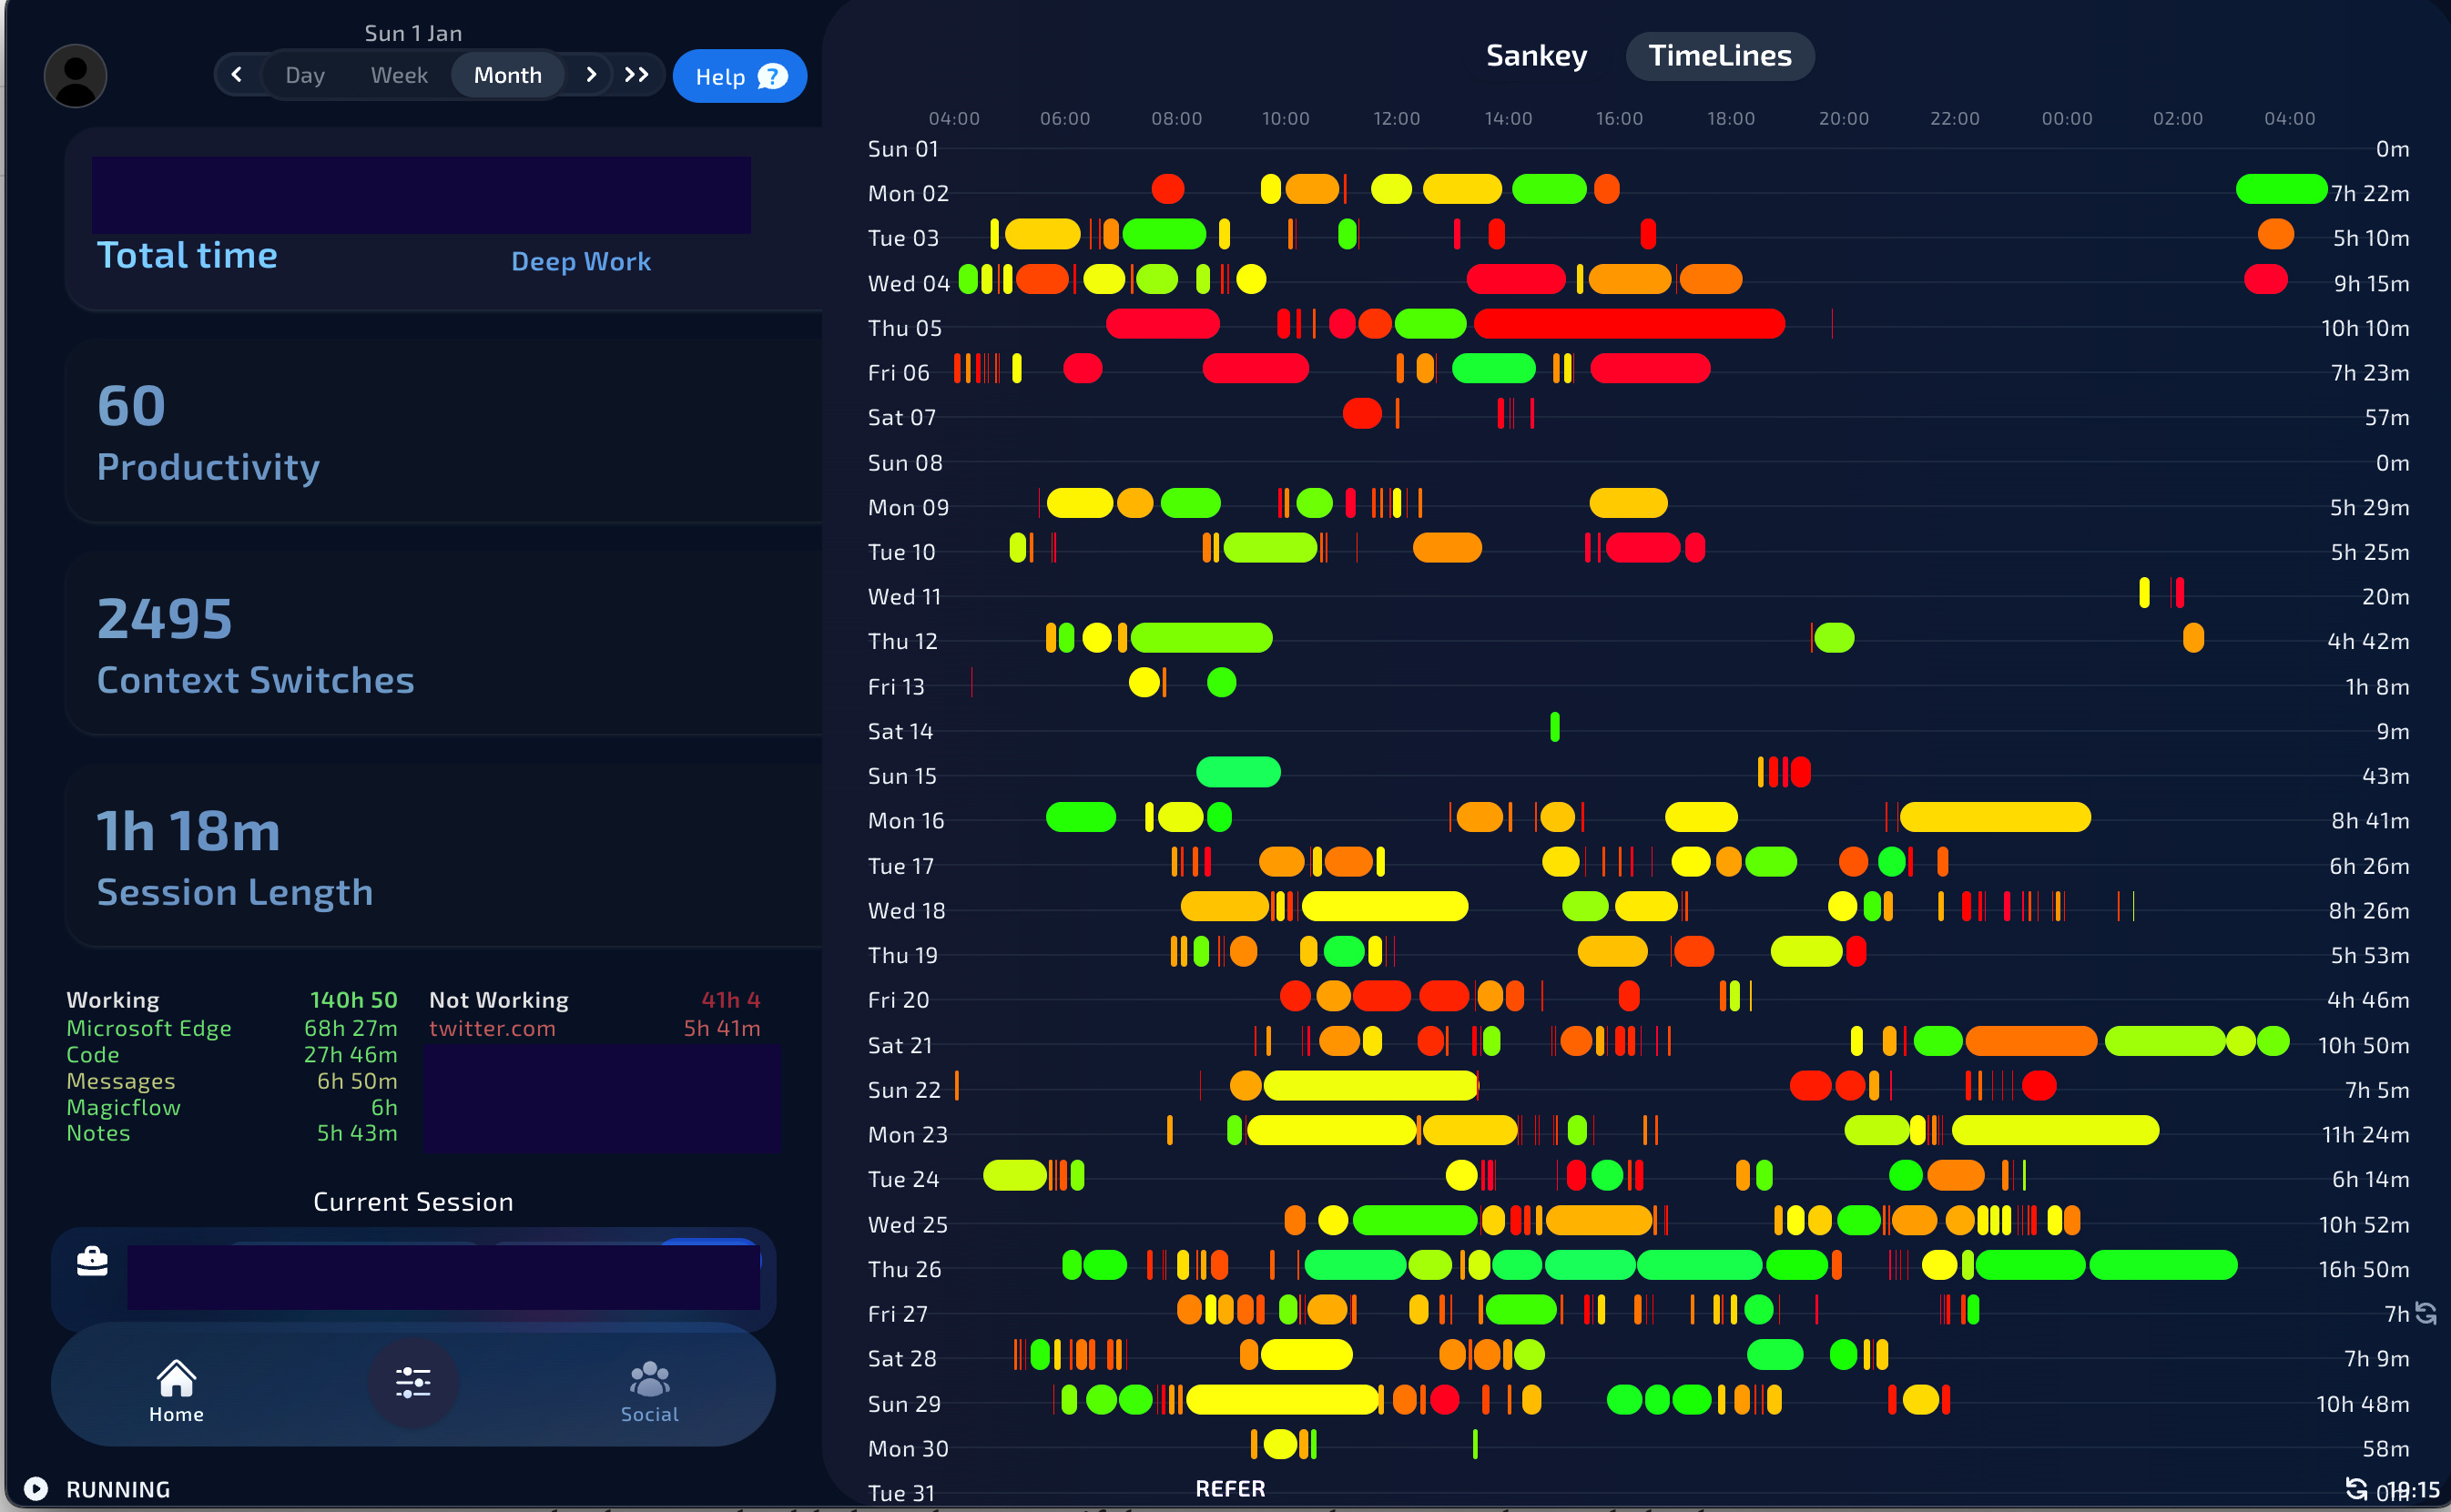Click the 12:00 time axis label

click(1396, 118)
